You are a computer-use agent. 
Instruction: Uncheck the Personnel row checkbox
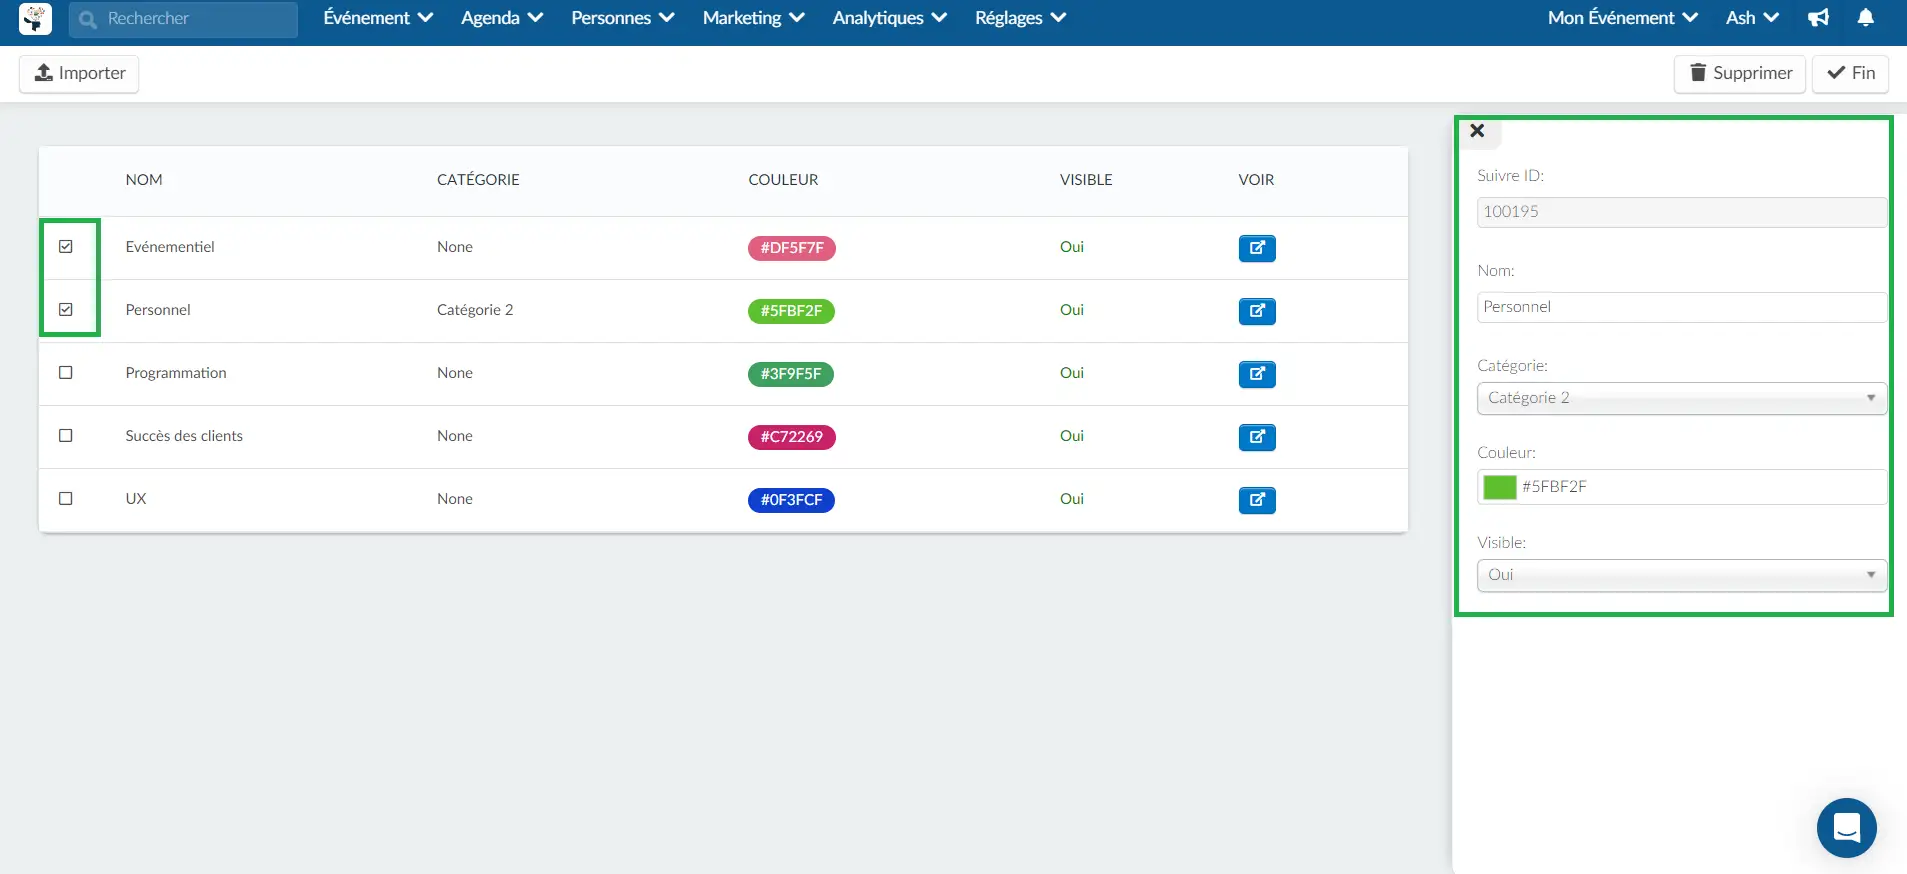(x=66, y=310)
